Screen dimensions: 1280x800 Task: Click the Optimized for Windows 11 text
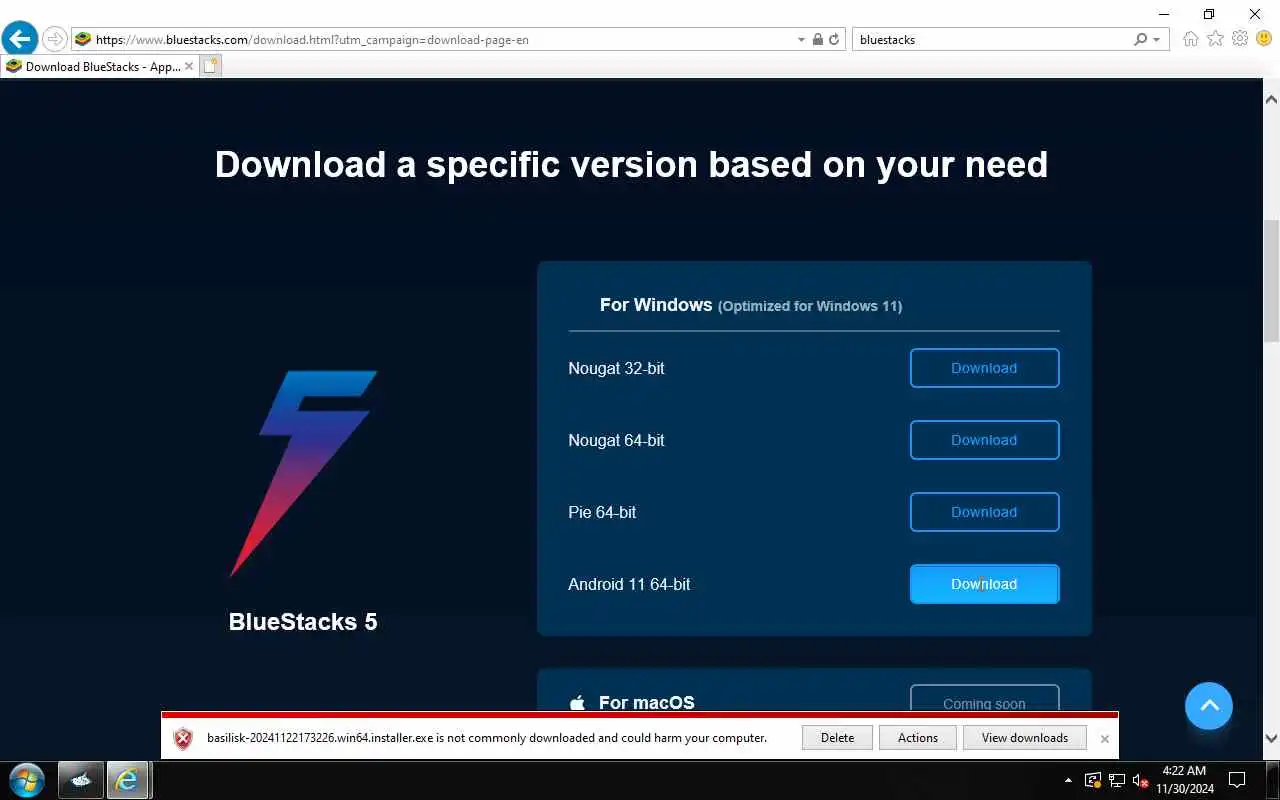pos(810,306)
